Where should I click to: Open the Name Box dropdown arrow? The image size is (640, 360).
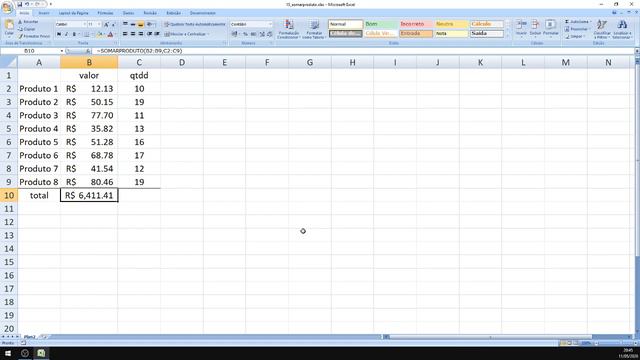point(62,51)
